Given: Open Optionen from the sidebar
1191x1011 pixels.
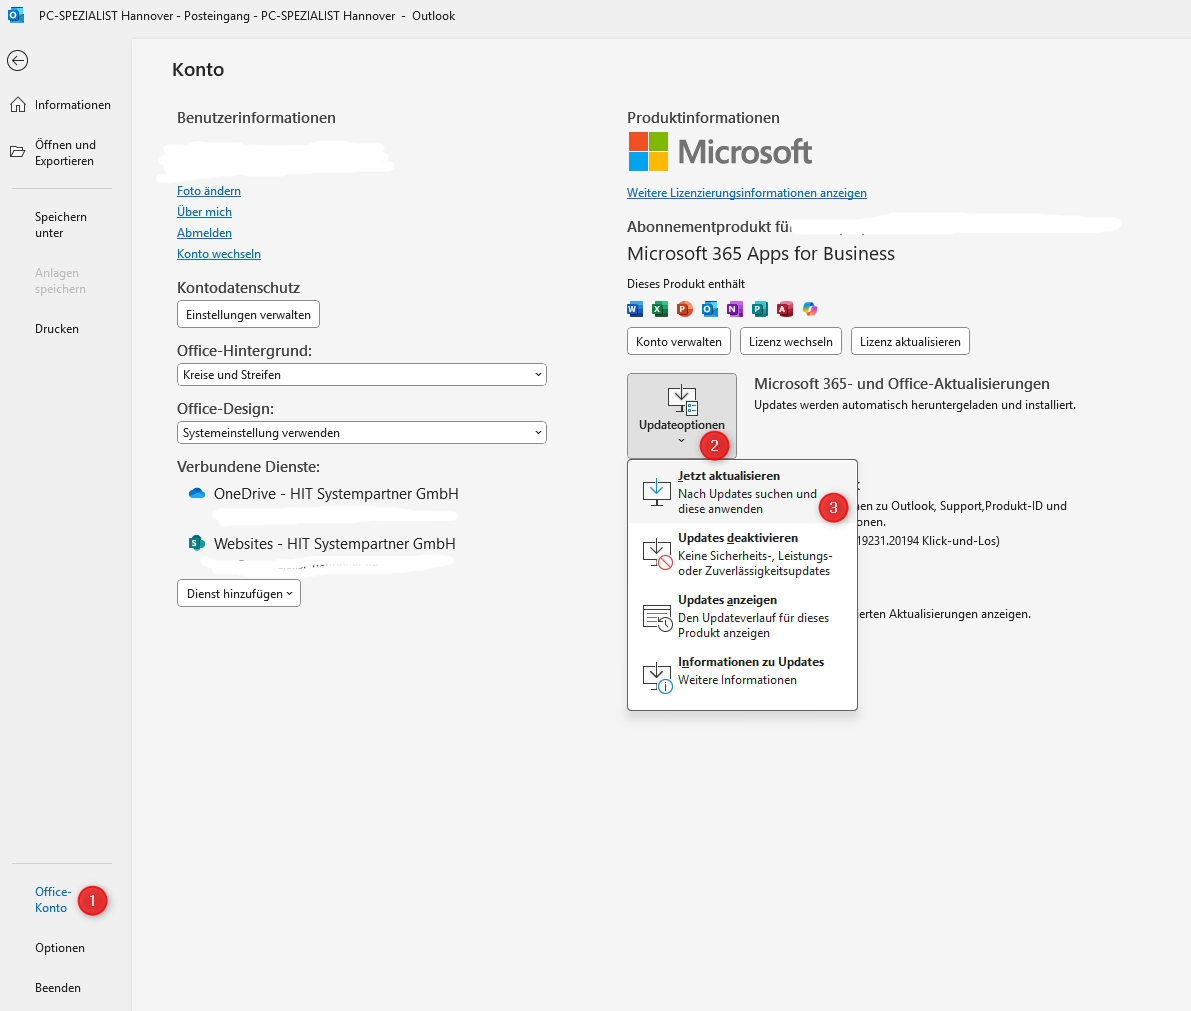Looking at the screenshot, I should click(60, 948).
